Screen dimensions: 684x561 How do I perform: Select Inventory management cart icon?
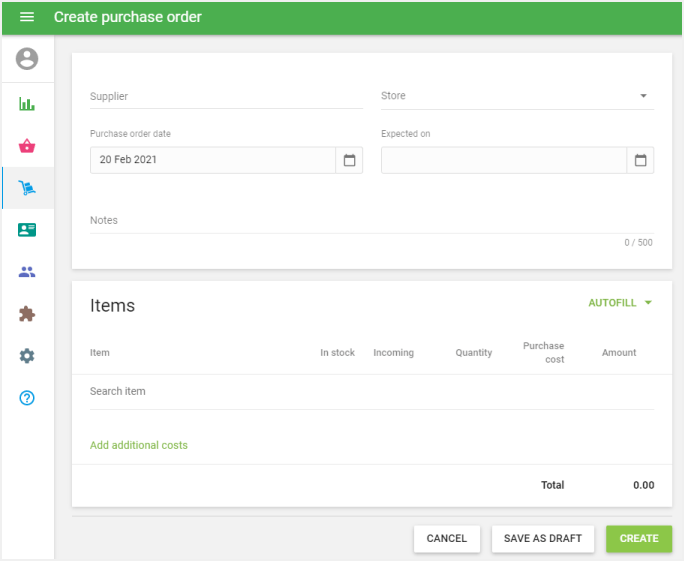click(x=27, y=188)
